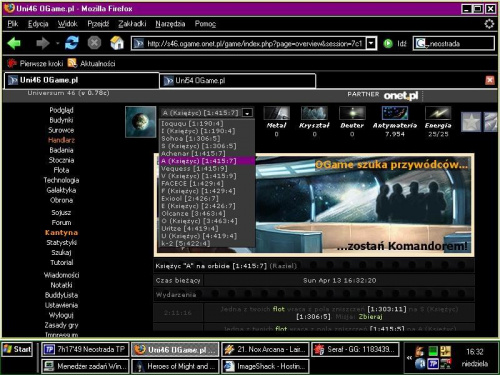The height and width of the screenshot is (375, 500).
Task: Switch to the Uni54 OGame.pl tab
Action: pos(237,81)
